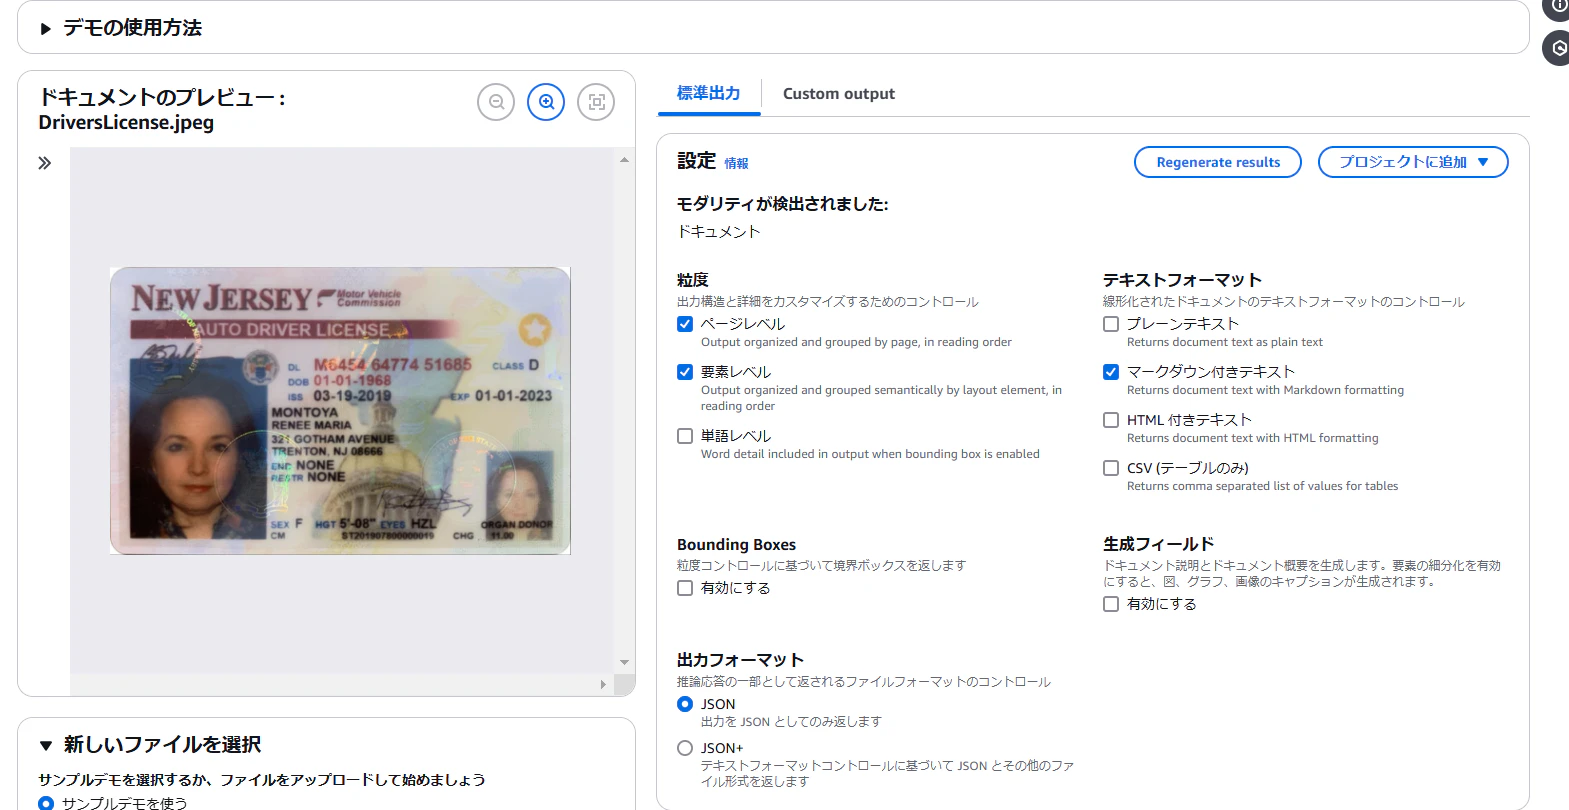Click the DriversLicense.jpeg file name
Viewport: 1569px width, 810px height.
126,123
